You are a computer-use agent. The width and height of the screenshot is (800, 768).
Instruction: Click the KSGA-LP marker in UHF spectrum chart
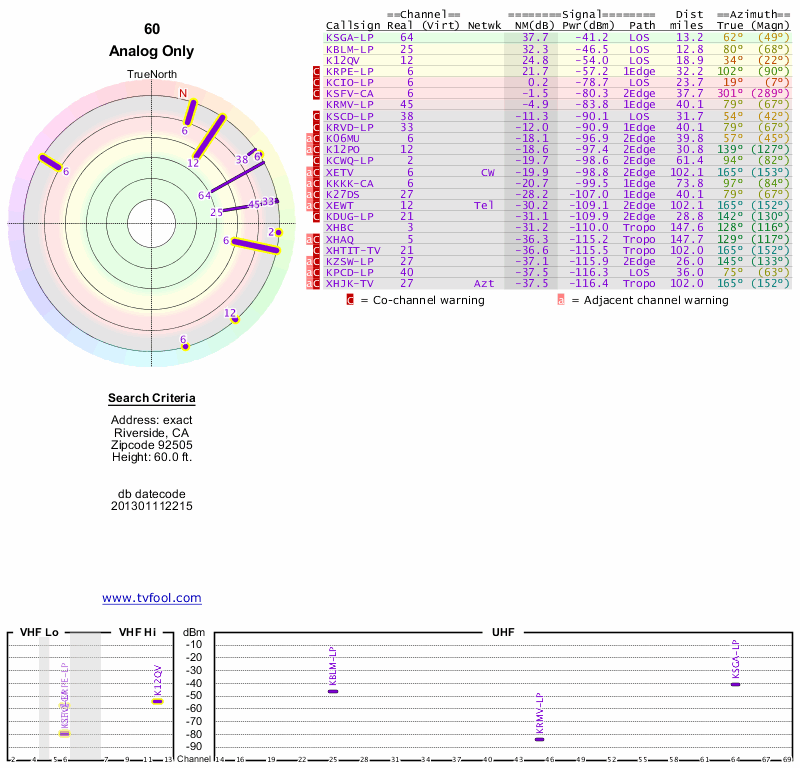736,684
